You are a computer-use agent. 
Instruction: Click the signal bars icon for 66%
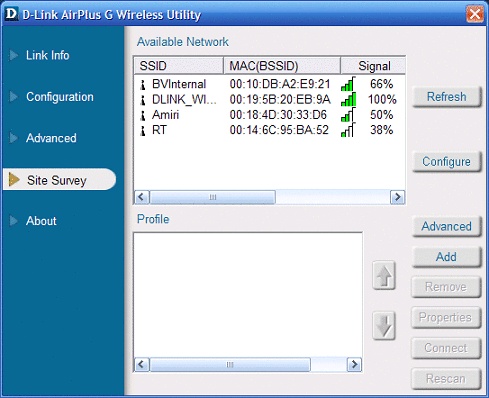click(348, 84)
